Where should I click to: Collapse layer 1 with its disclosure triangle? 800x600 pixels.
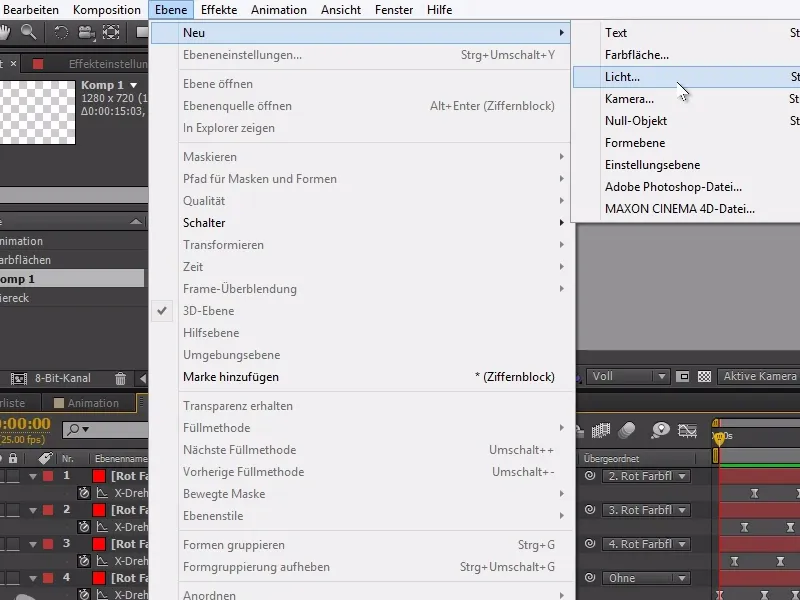coord(33,475)
